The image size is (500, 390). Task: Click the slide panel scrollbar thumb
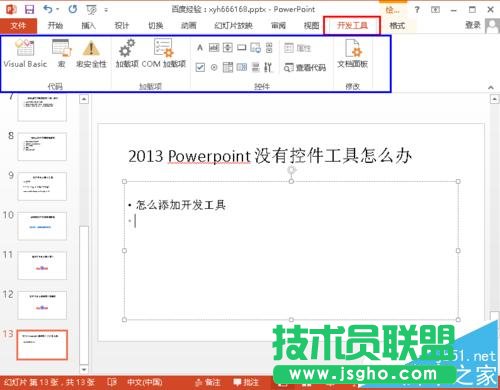(x=84, y=295)
